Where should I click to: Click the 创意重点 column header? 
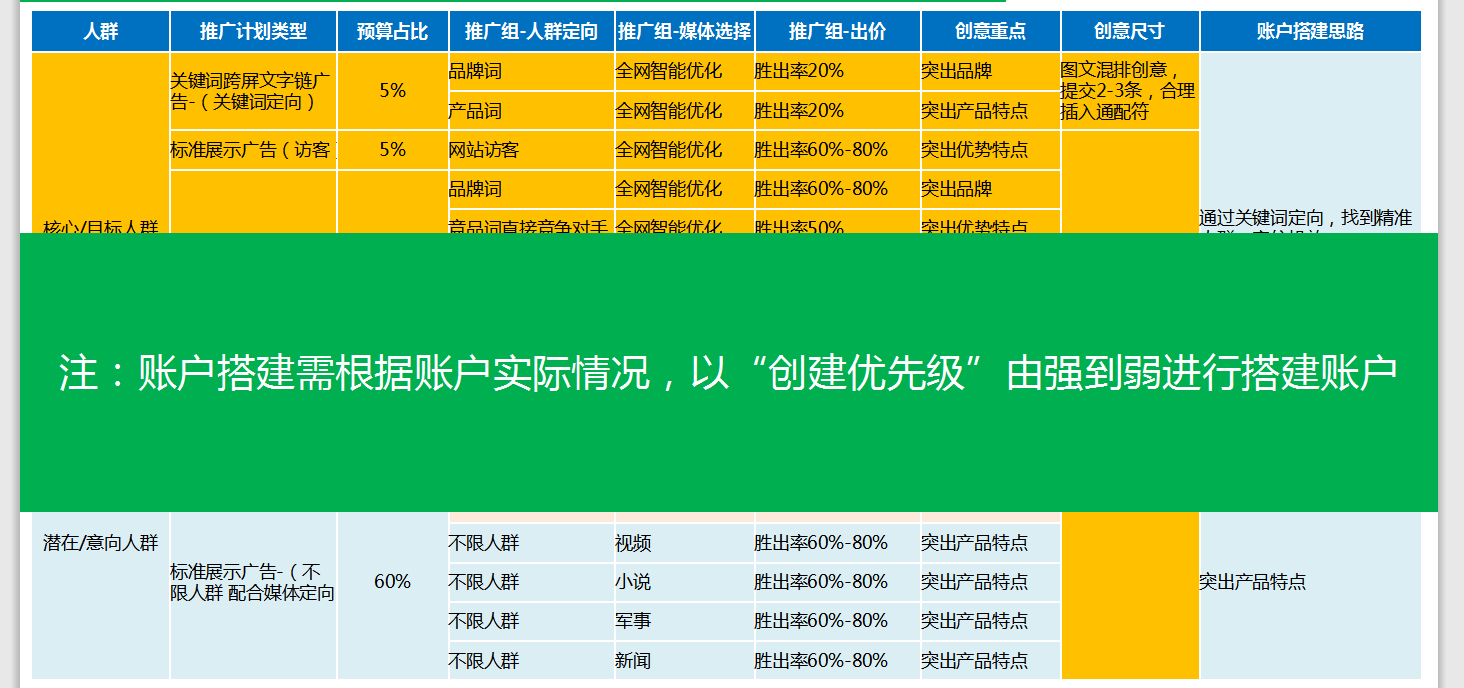pyautogui.click(x=990, y=31)
